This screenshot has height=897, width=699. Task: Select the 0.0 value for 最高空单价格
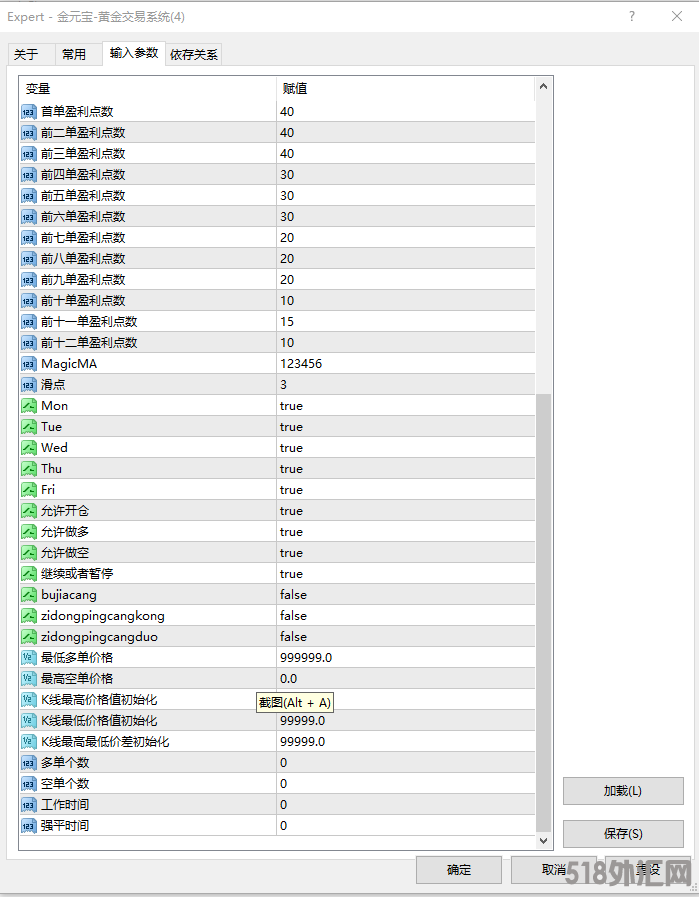click(x=289, y=678)
